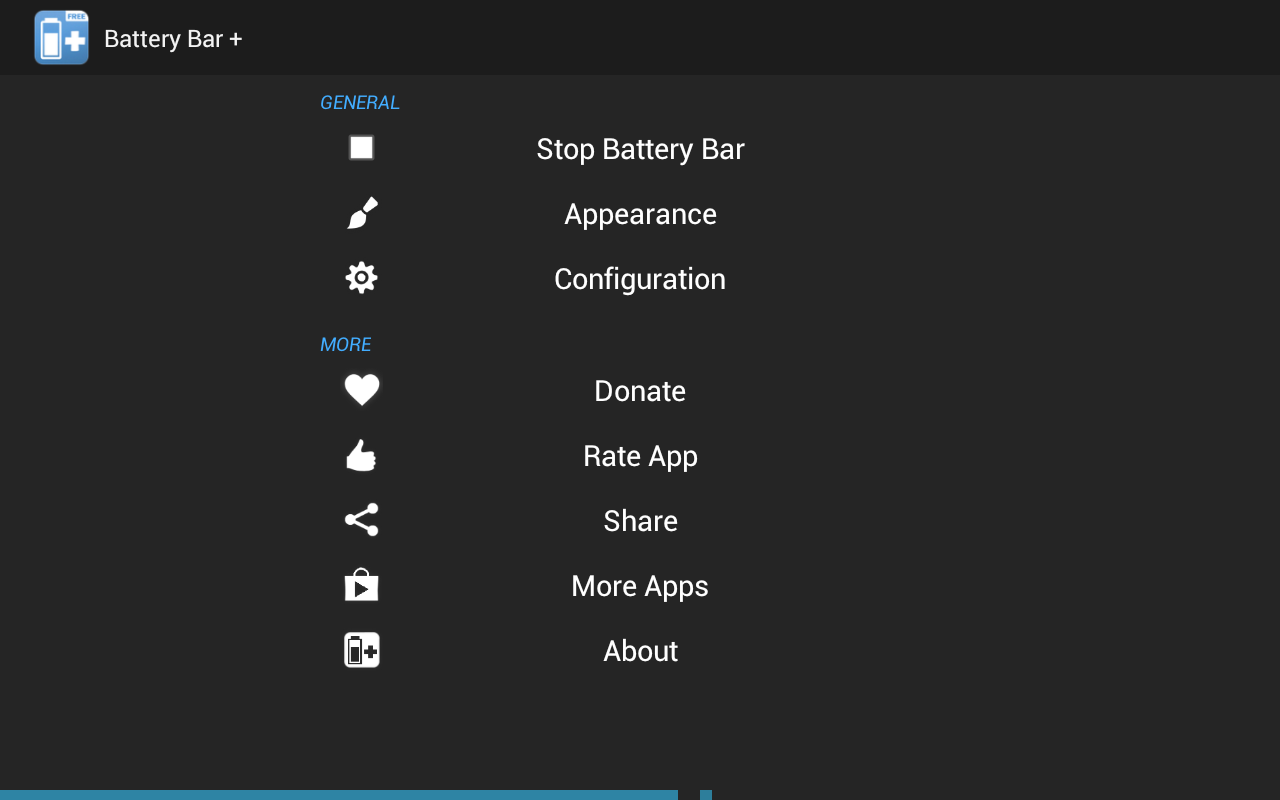Click the battery-plus About icon

click(x=361, y=650)
